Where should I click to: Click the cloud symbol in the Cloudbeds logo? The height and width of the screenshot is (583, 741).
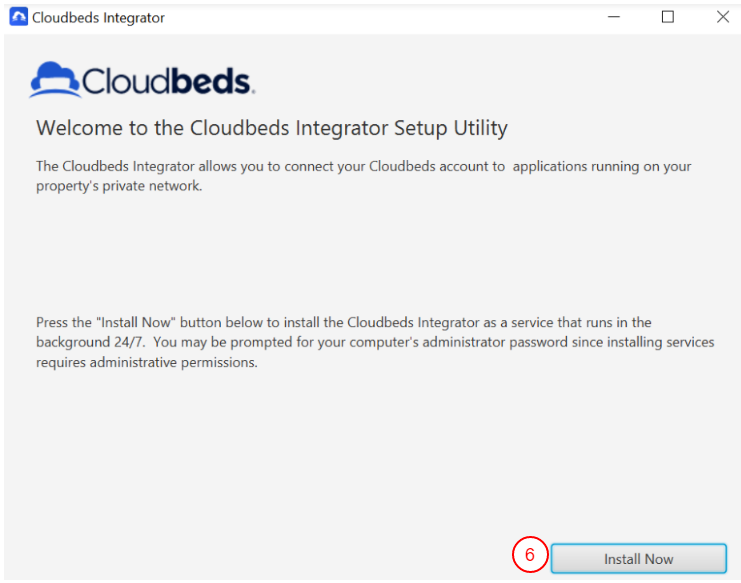54,78
